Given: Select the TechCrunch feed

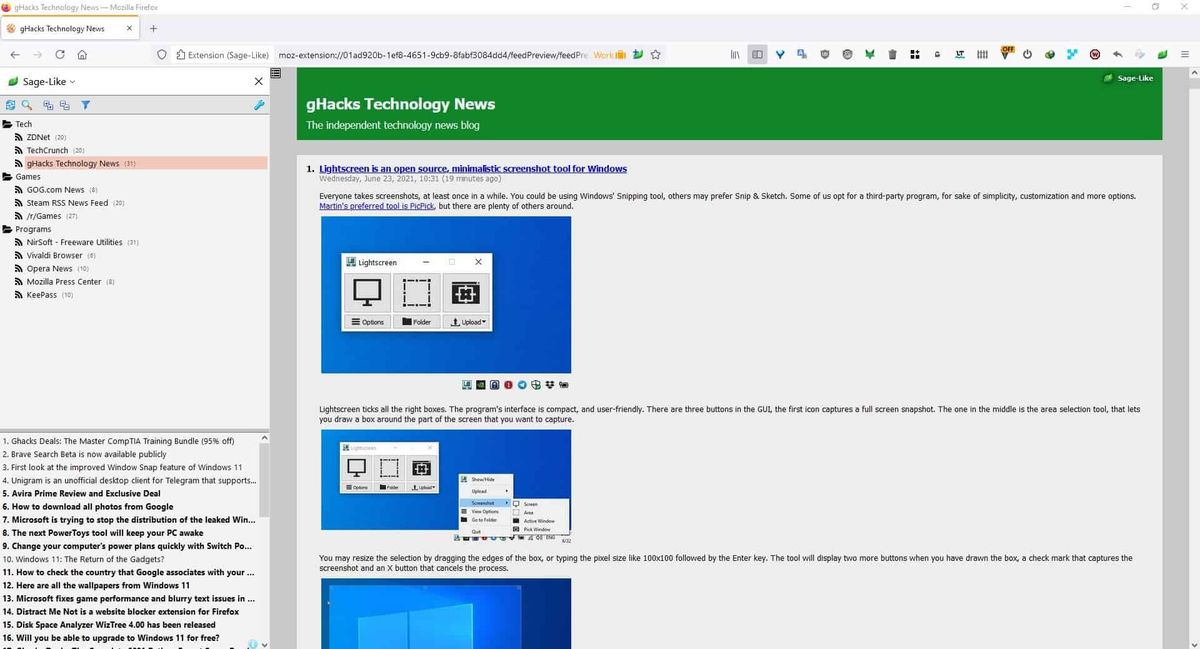Looking at the screenshot, I should tap(49, 150).
